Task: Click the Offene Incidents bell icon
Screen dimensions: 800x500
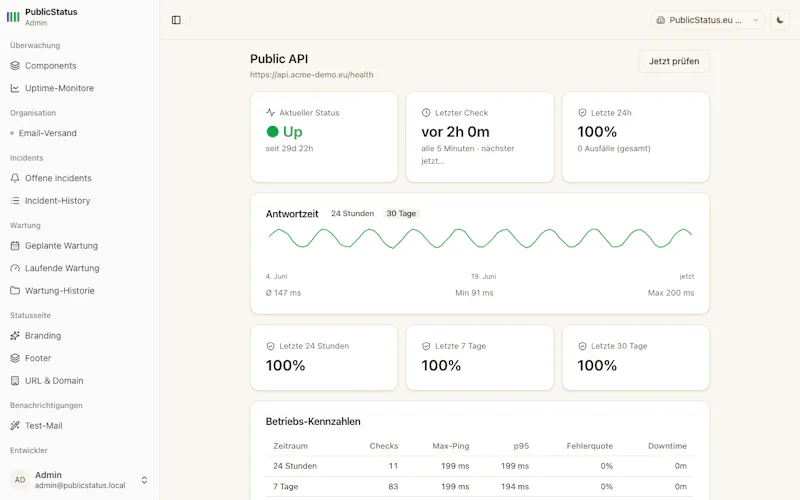Action: click(15, 178)
